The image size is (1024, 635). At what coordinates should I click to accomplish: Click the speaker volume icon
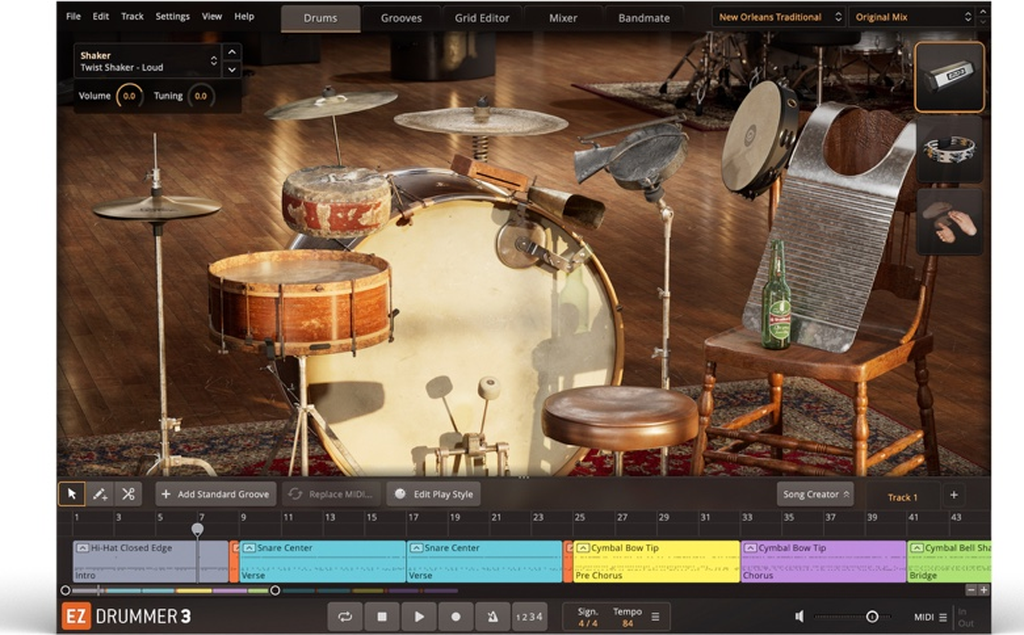[x=799, y=617]
